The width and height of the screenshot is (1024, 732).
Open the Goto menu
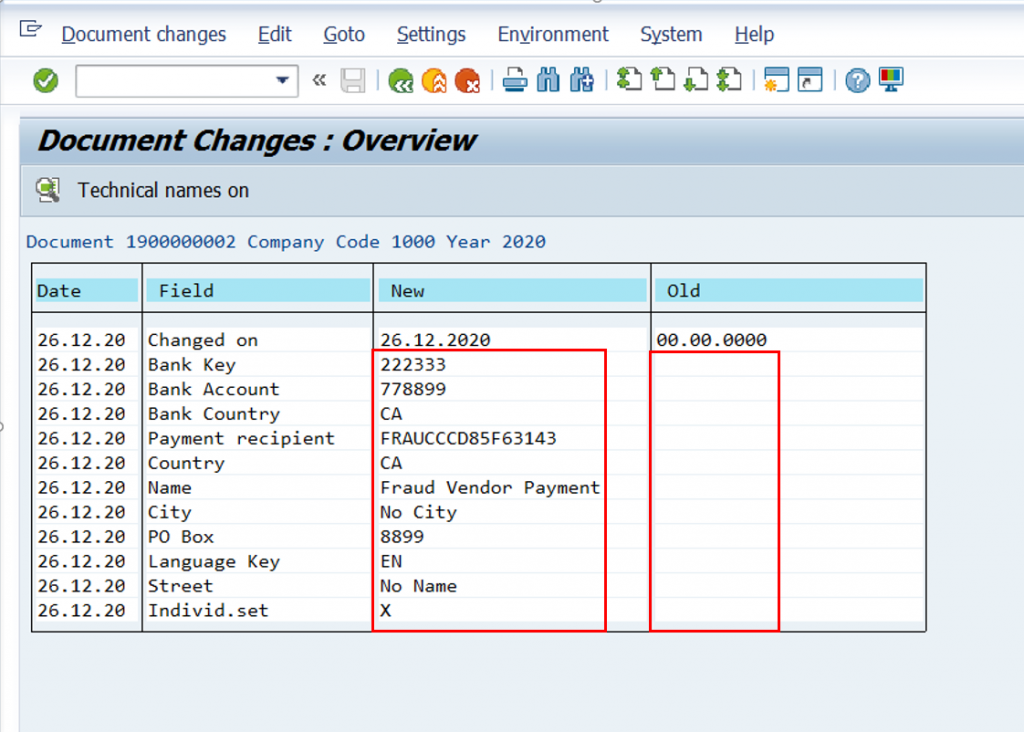(344, 34)
